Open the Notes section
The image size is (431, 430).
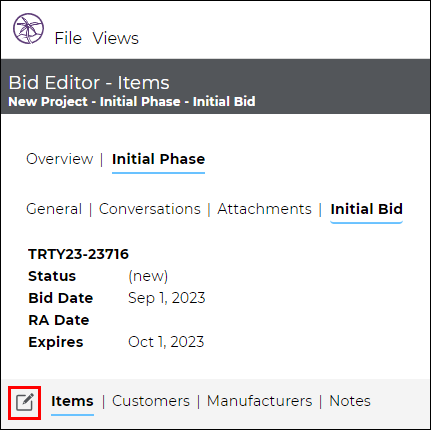pyautogui.click(x=350, y=401)
